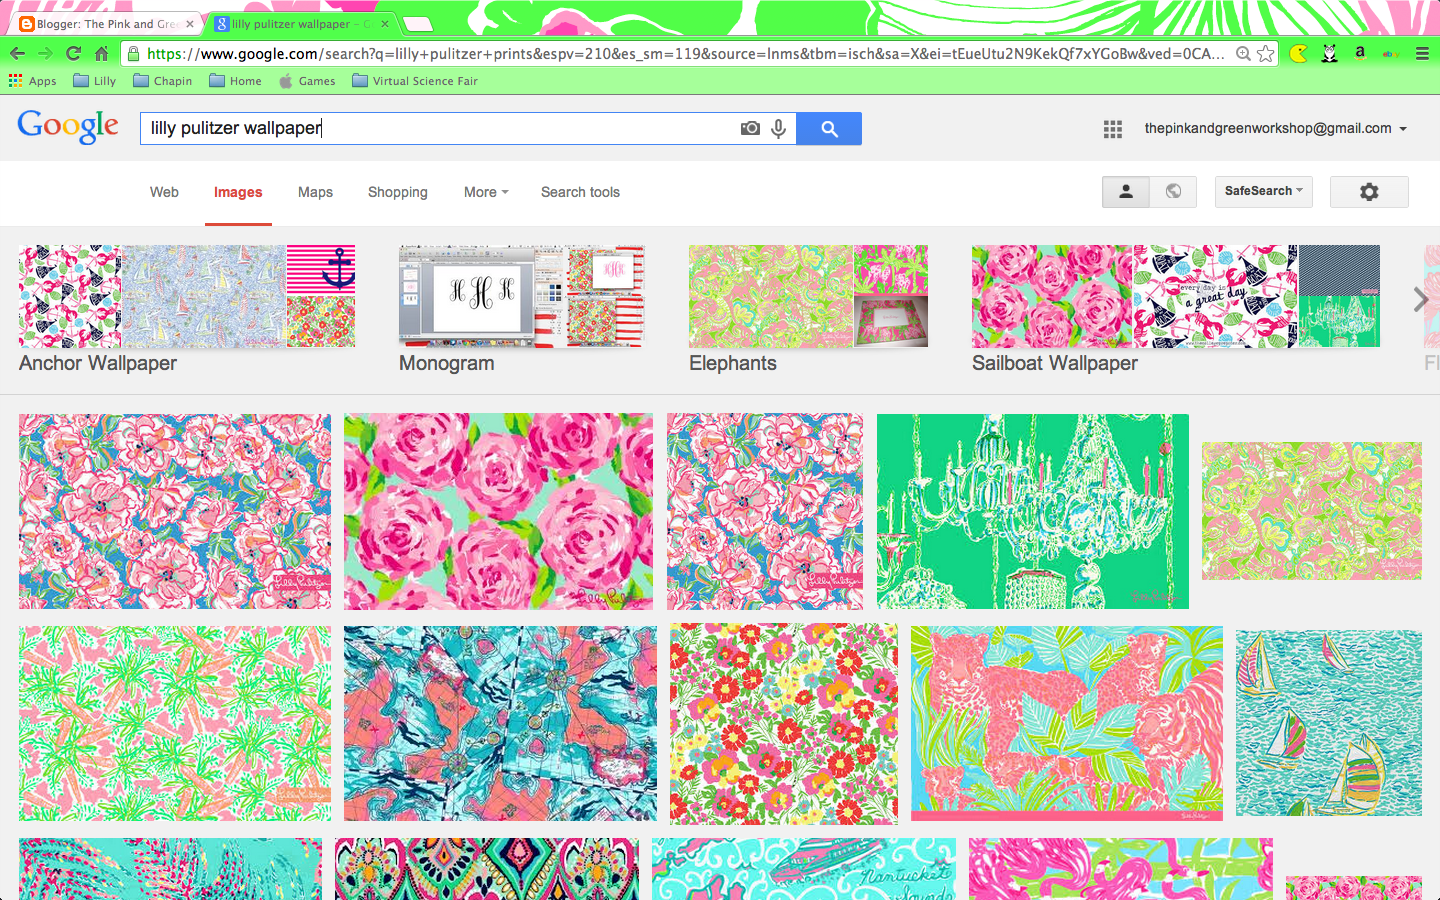Screen dimensions: 1440x900
Task: Open the teal and coral map print image
Action: pos(500,723)
